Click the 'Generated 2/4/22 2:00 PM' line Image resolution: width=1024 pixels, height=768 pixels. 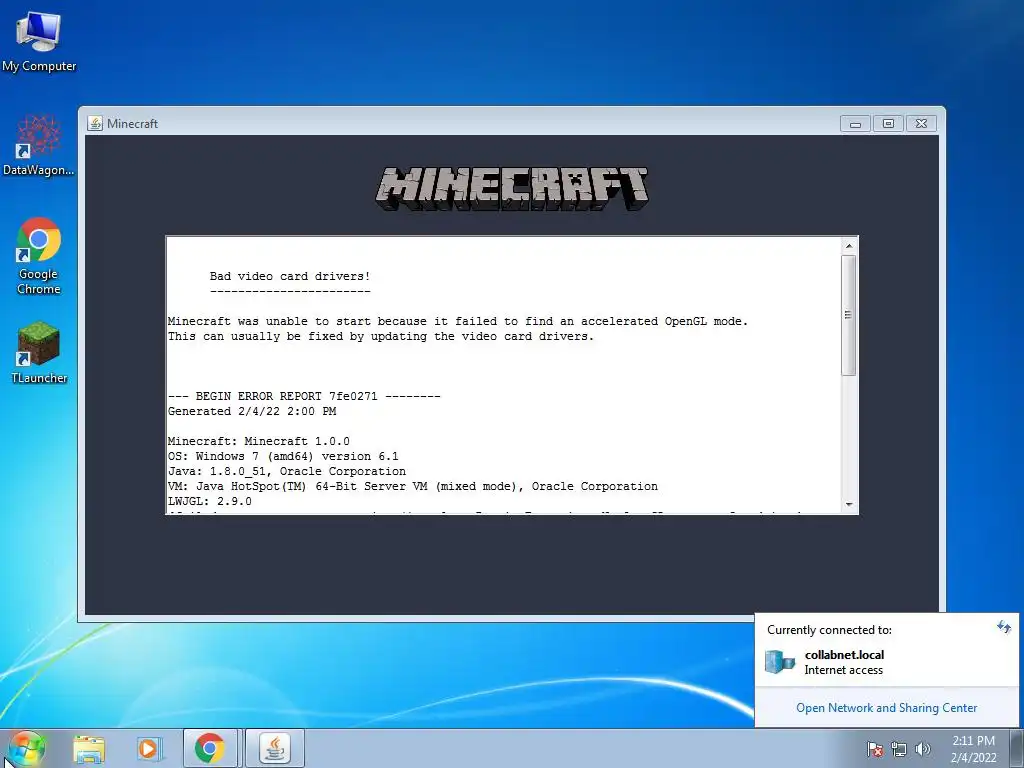coord(252,411)
